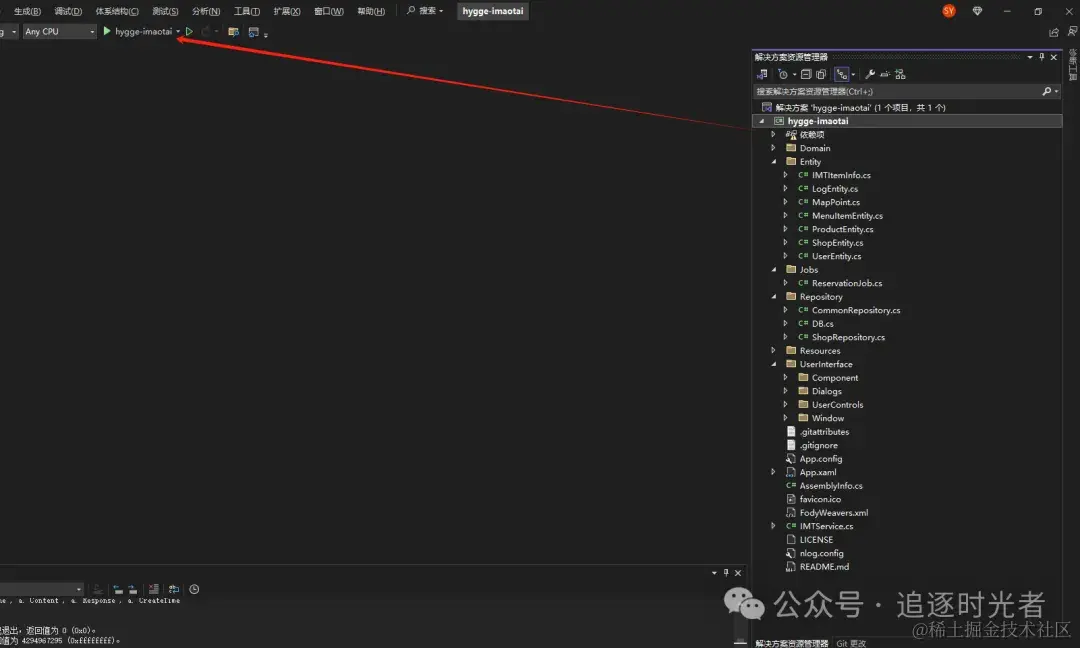
Task: Collapse the Jobs folder
Action: pyautogui.click(x=773, y=270)
